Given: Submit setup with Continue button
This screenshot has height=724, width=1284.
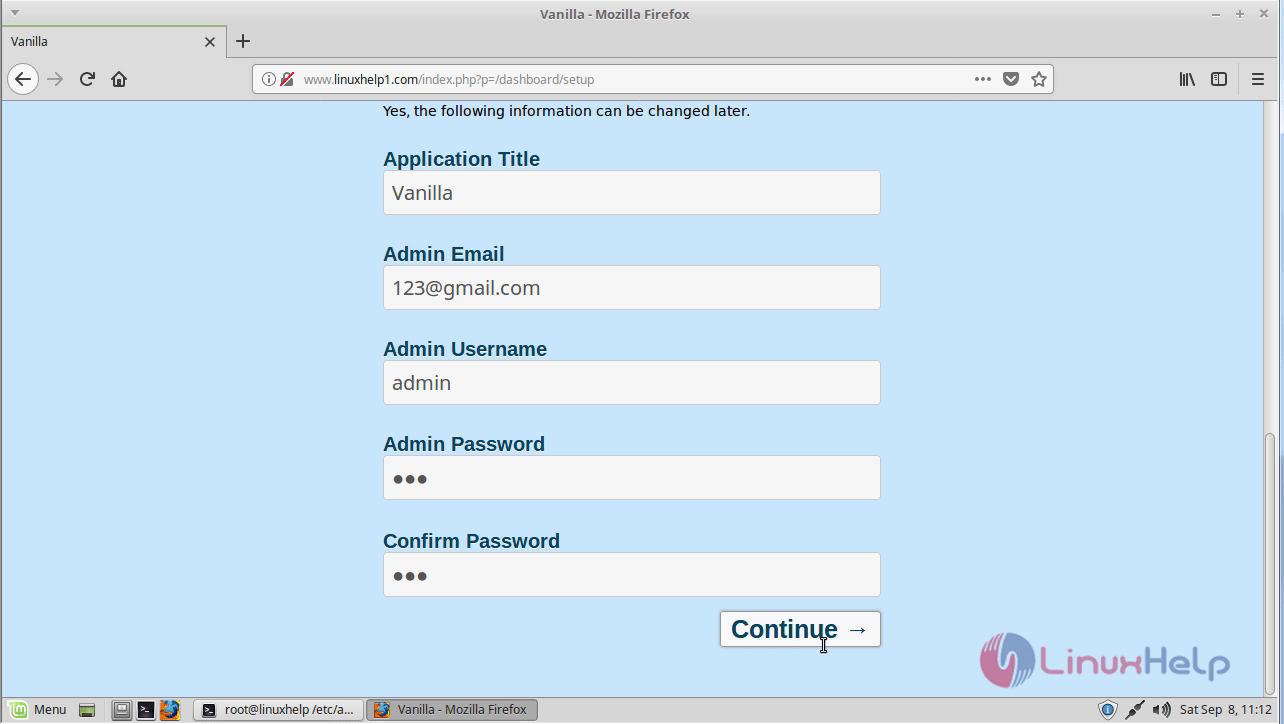Looking at the screenshot, I should coord(800,629).
